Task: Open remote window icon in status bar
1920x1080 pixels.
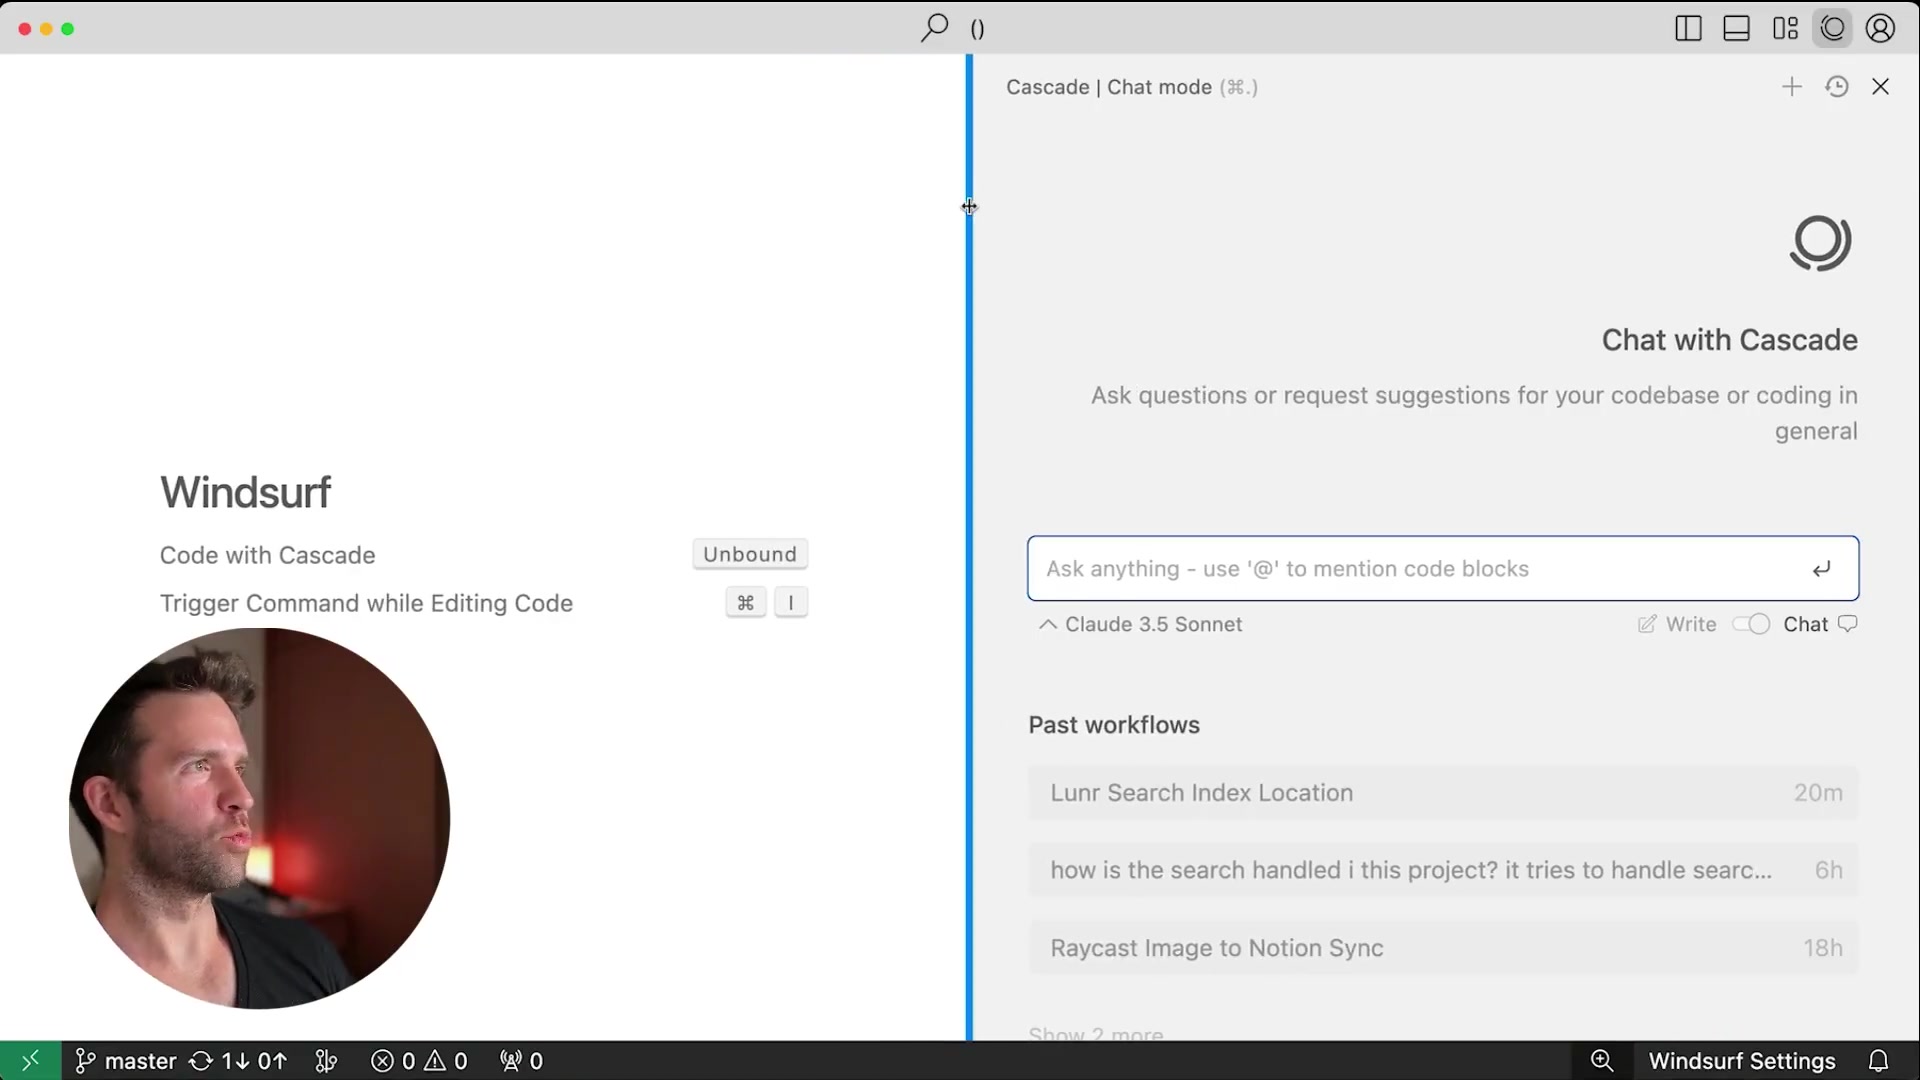Action: click(30, 1060)
